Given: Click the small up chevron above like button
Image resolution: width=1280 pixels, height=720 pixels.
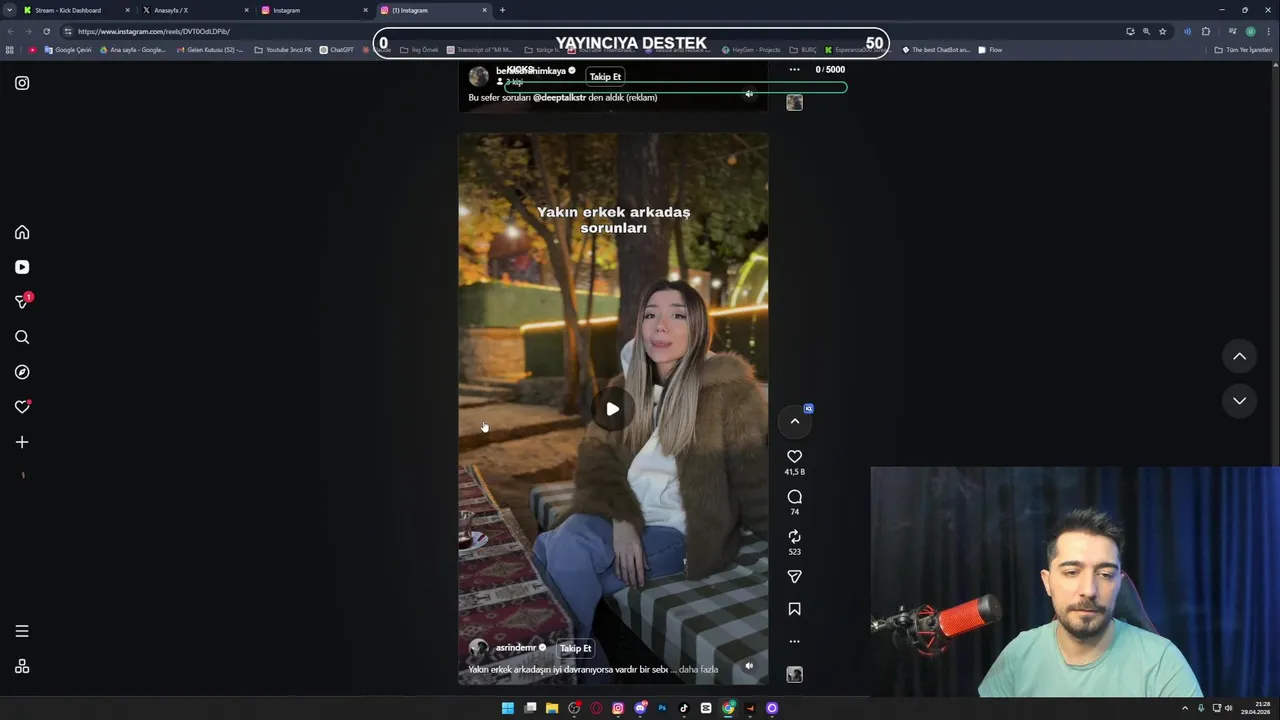Looking at the screenshot, I should pos(795,421).
